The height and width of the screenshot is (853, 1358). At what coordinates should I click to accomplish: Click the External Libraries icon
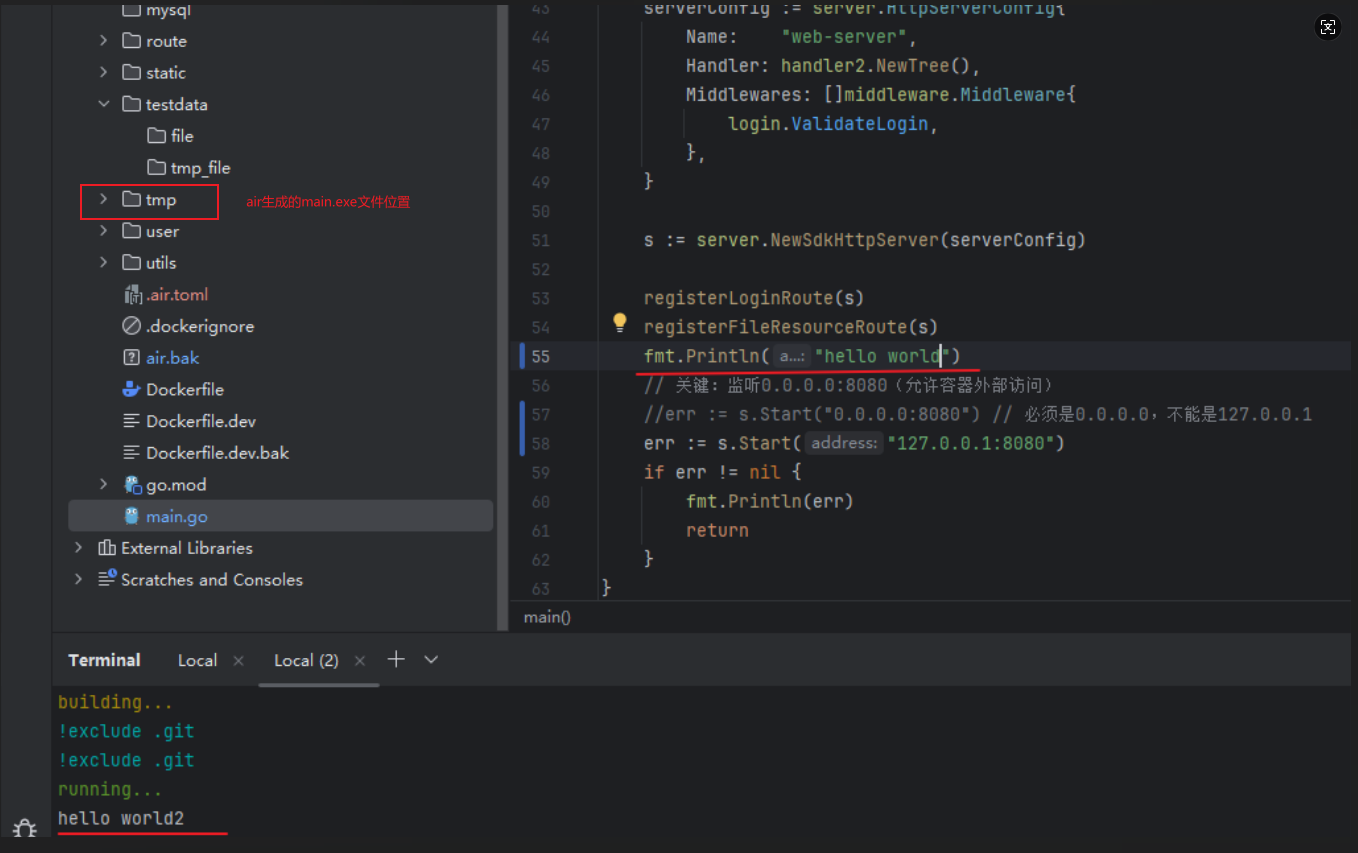point(107,548)
